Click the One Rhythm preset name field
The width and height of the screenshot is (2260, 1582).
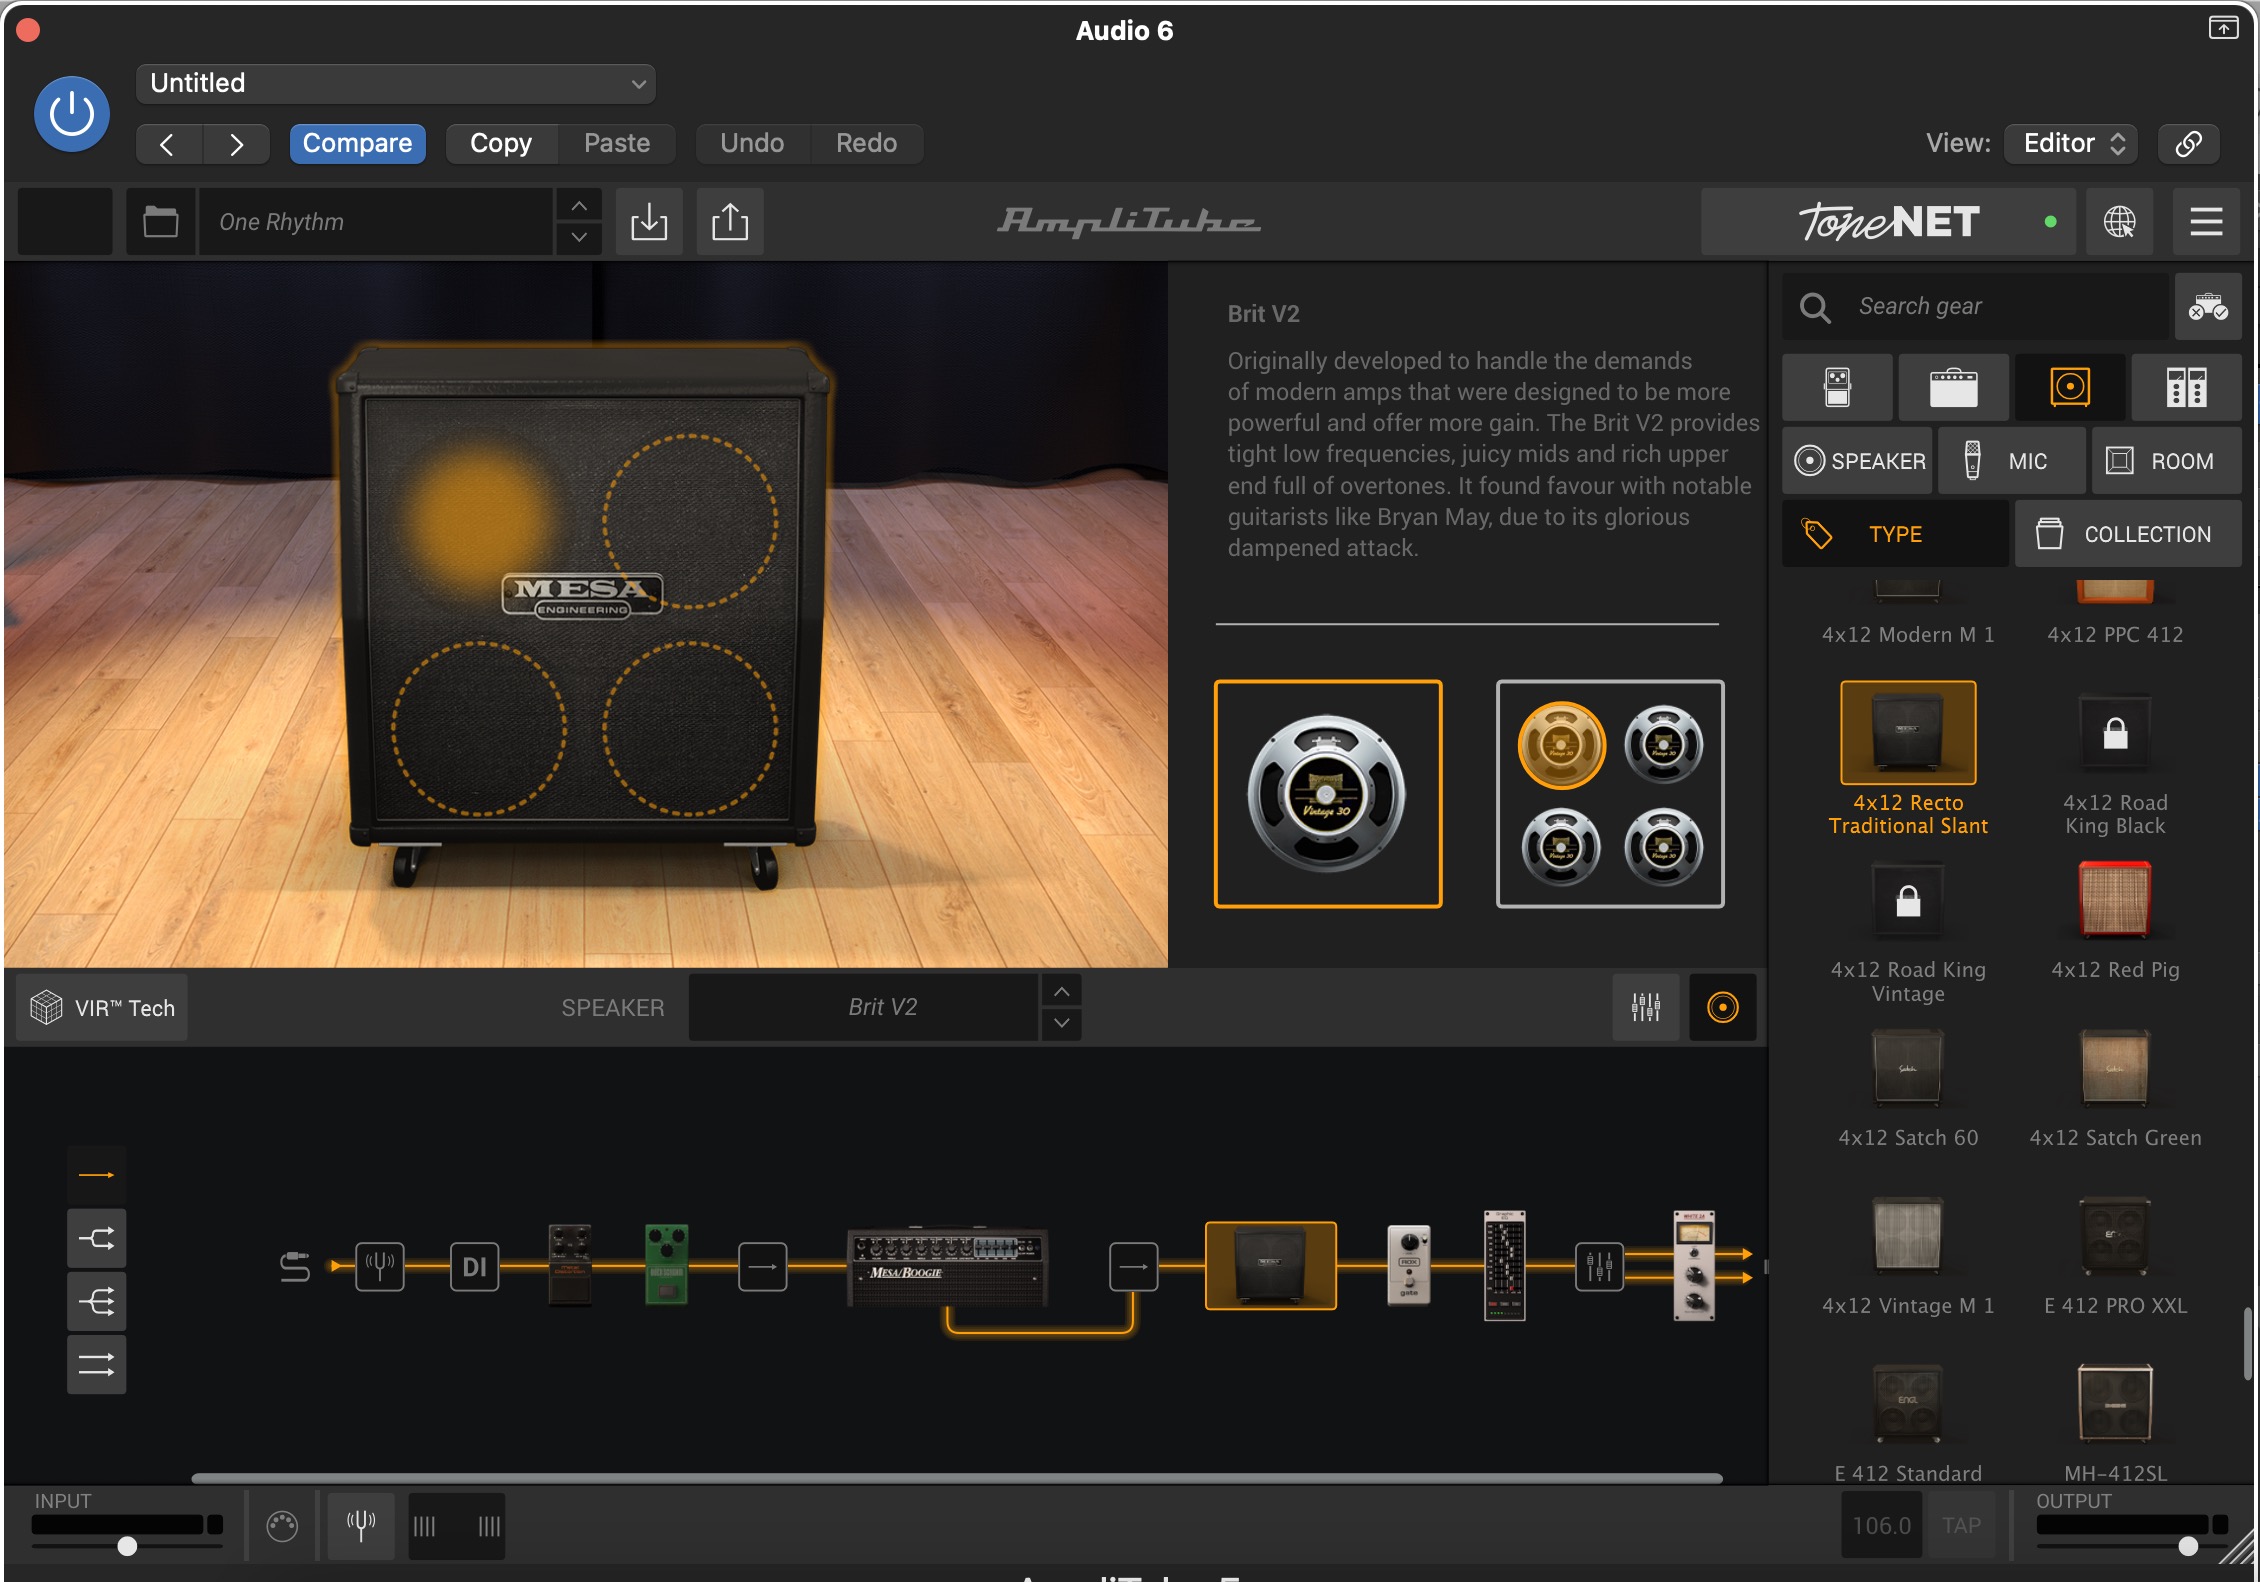[376, 222]
